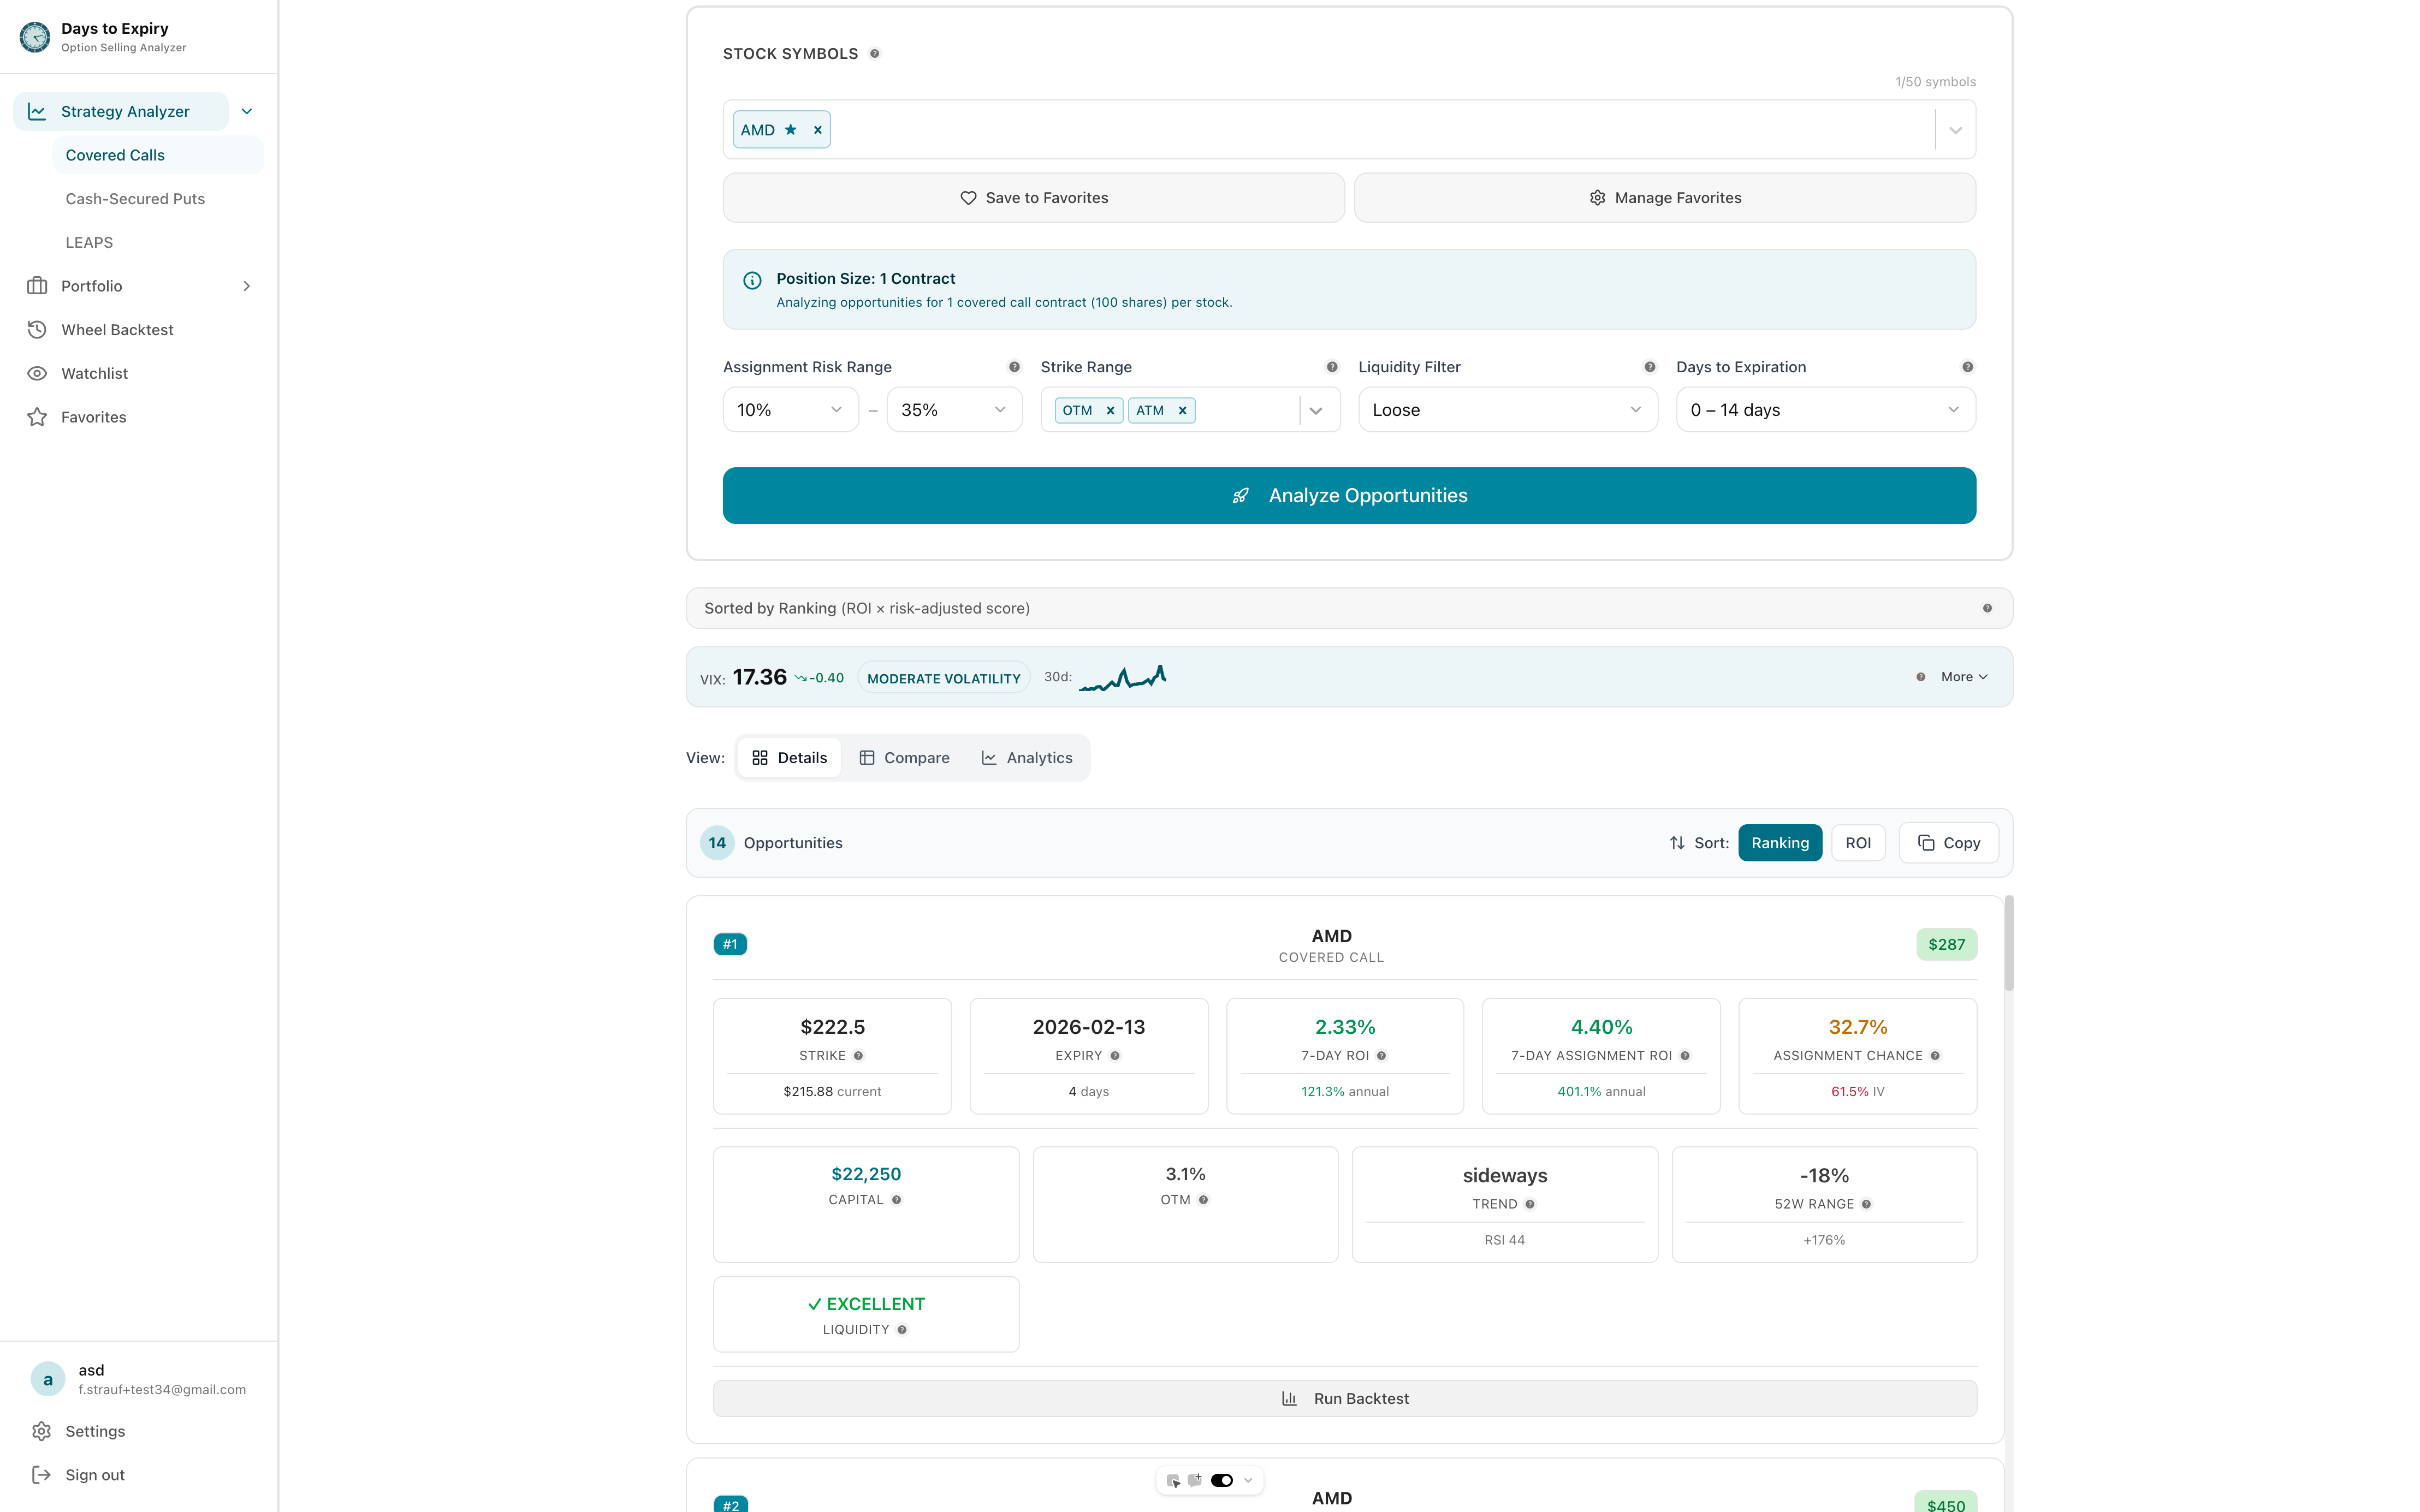Open Portfolio via the briefcase icon
The height and width of the screenshot is (1512, 2420).
[37, 286]
